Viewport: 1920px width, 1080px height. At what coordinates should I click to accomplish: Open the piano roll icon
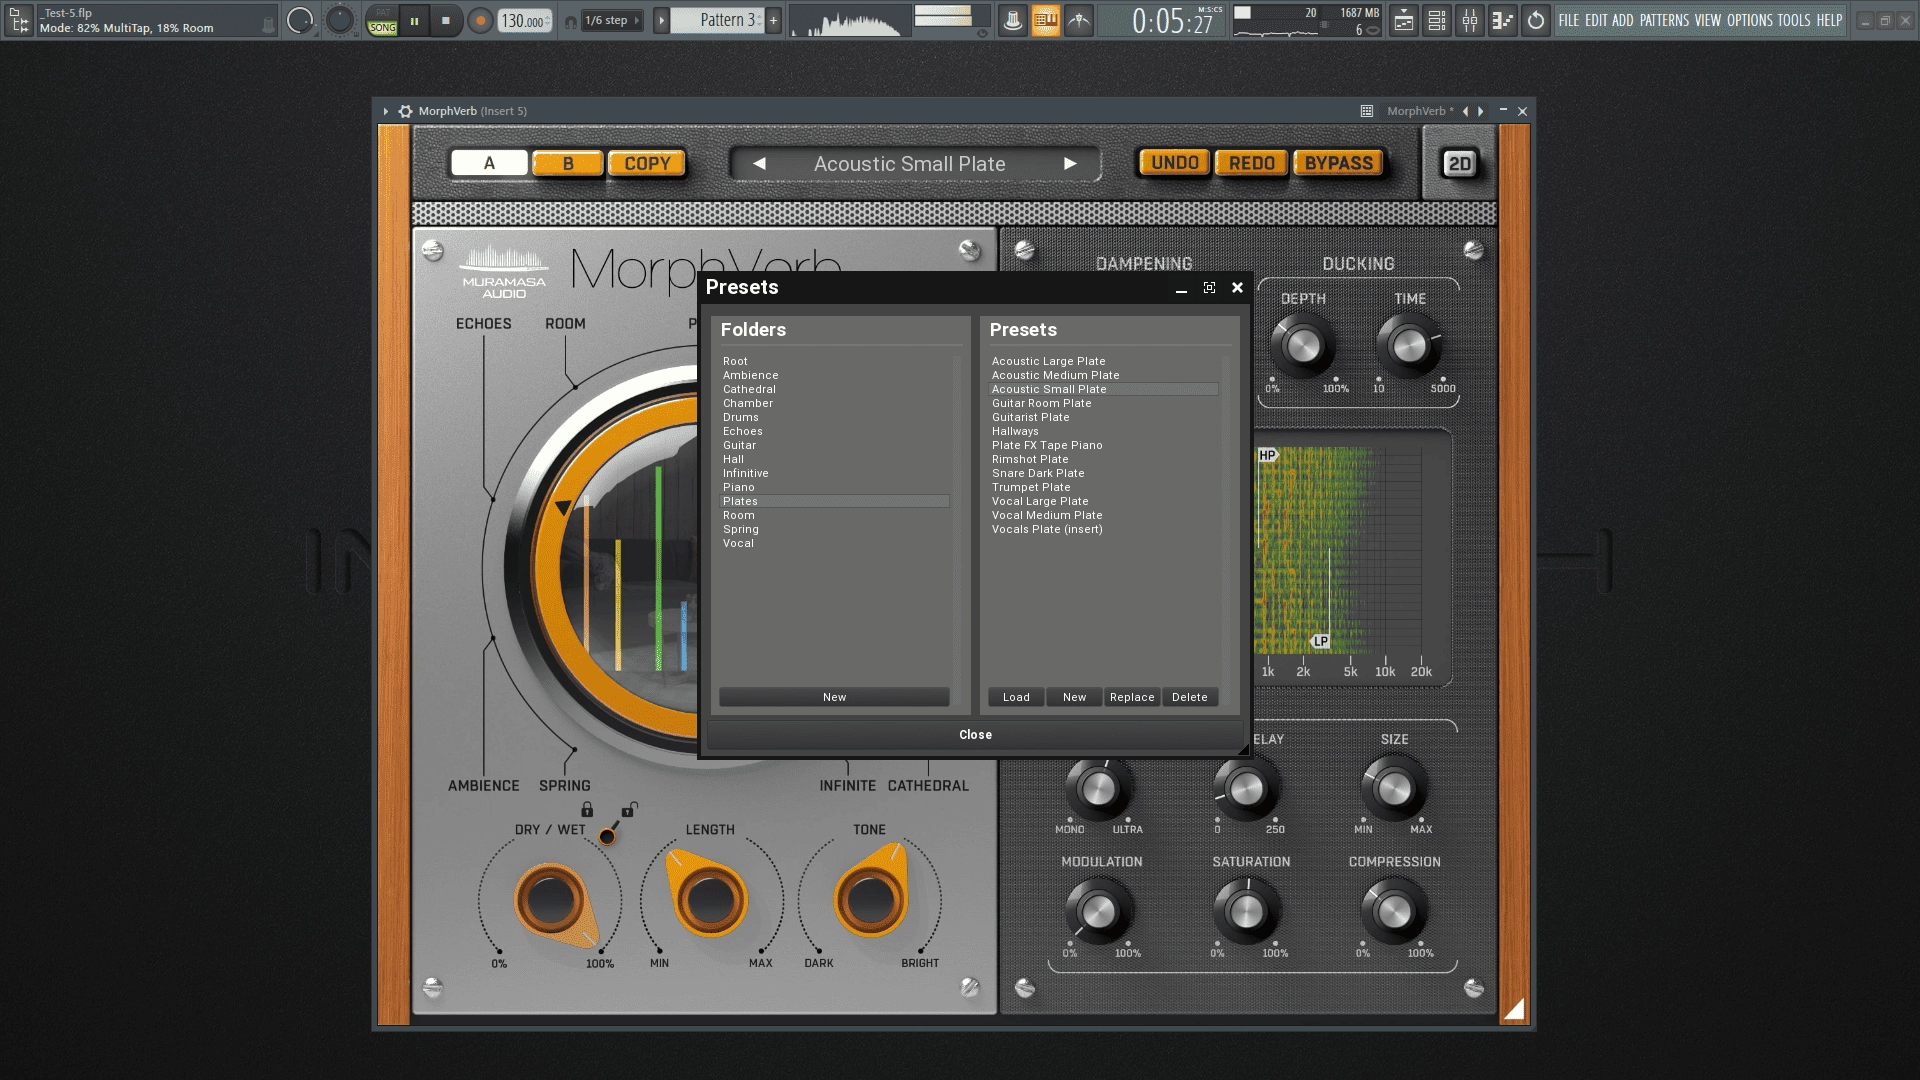[x=1503, y=20]
